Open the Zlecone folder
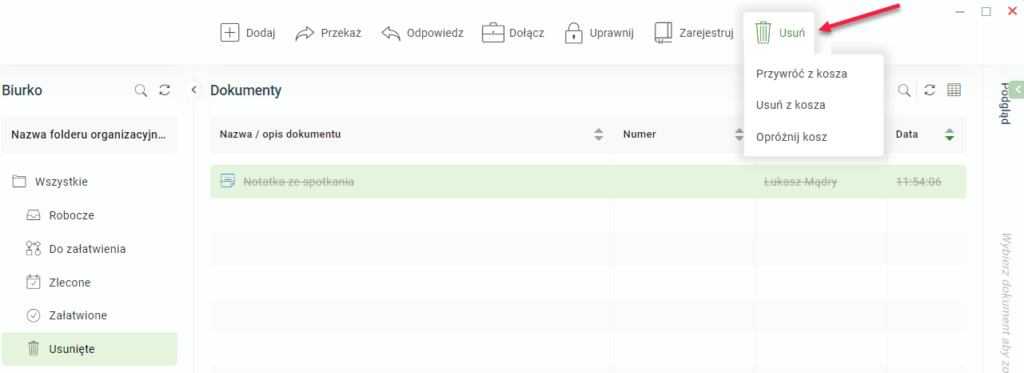1024x373 pixels. coord(89,283)
